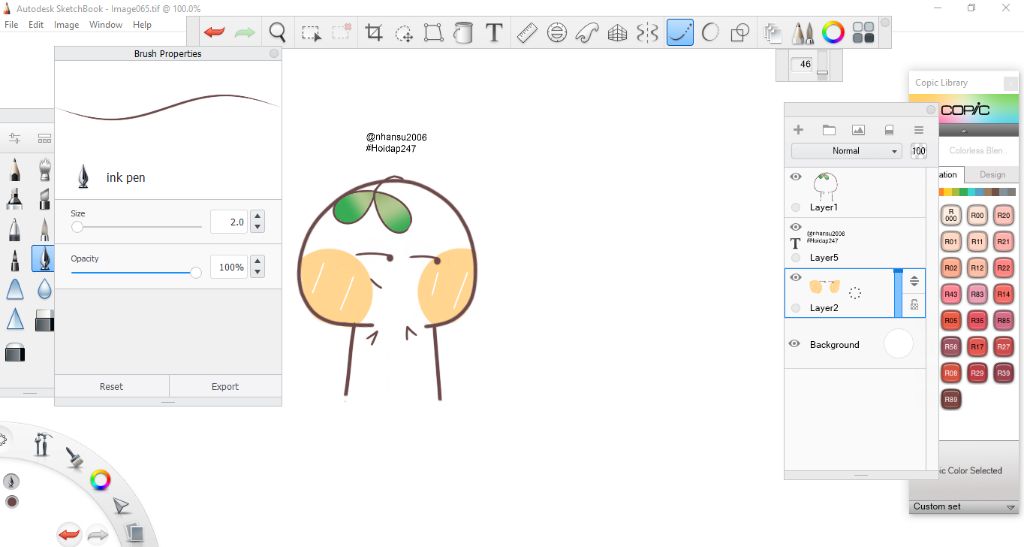Screen dimensions: 1024x547
Task: Select the Text tool
Action: pos(493,33)
